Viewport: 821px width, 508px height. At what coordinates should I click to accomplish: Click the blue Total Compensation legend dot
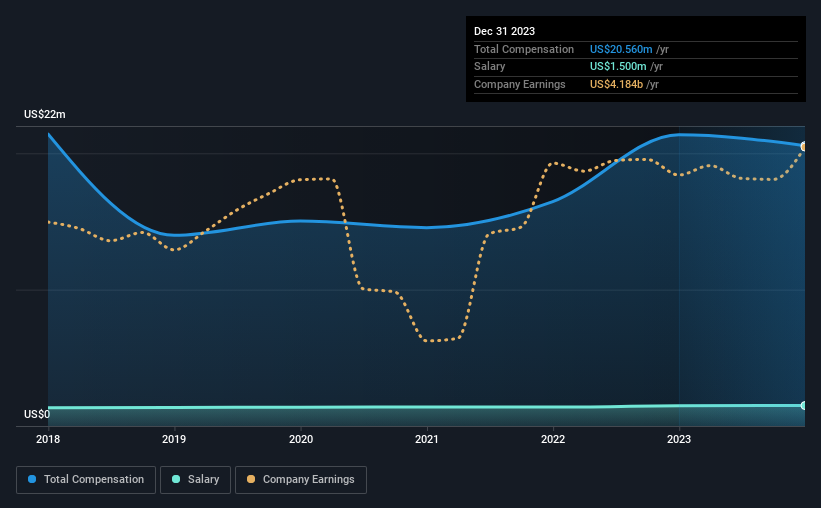tap(32, 479)
